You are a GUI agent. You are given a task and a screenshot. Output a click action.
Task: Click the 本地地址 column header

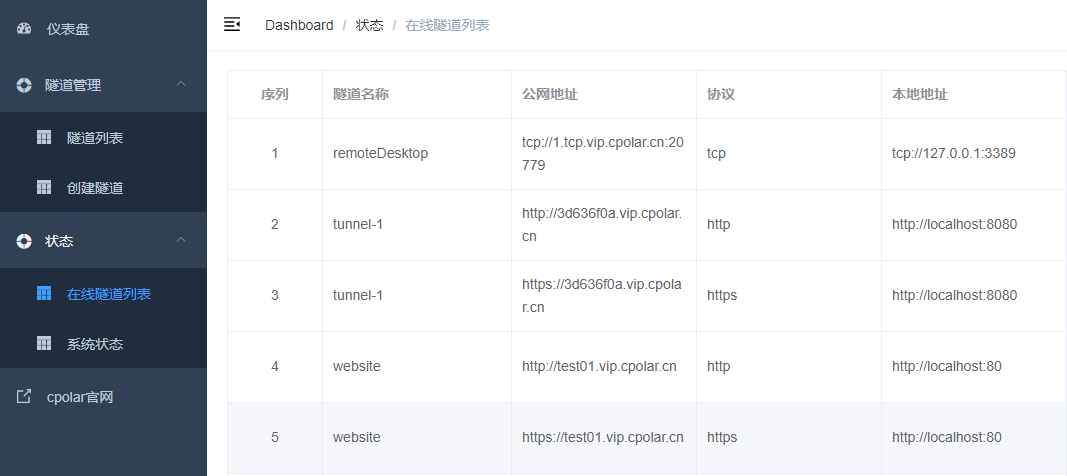click(x=974, y=95)
